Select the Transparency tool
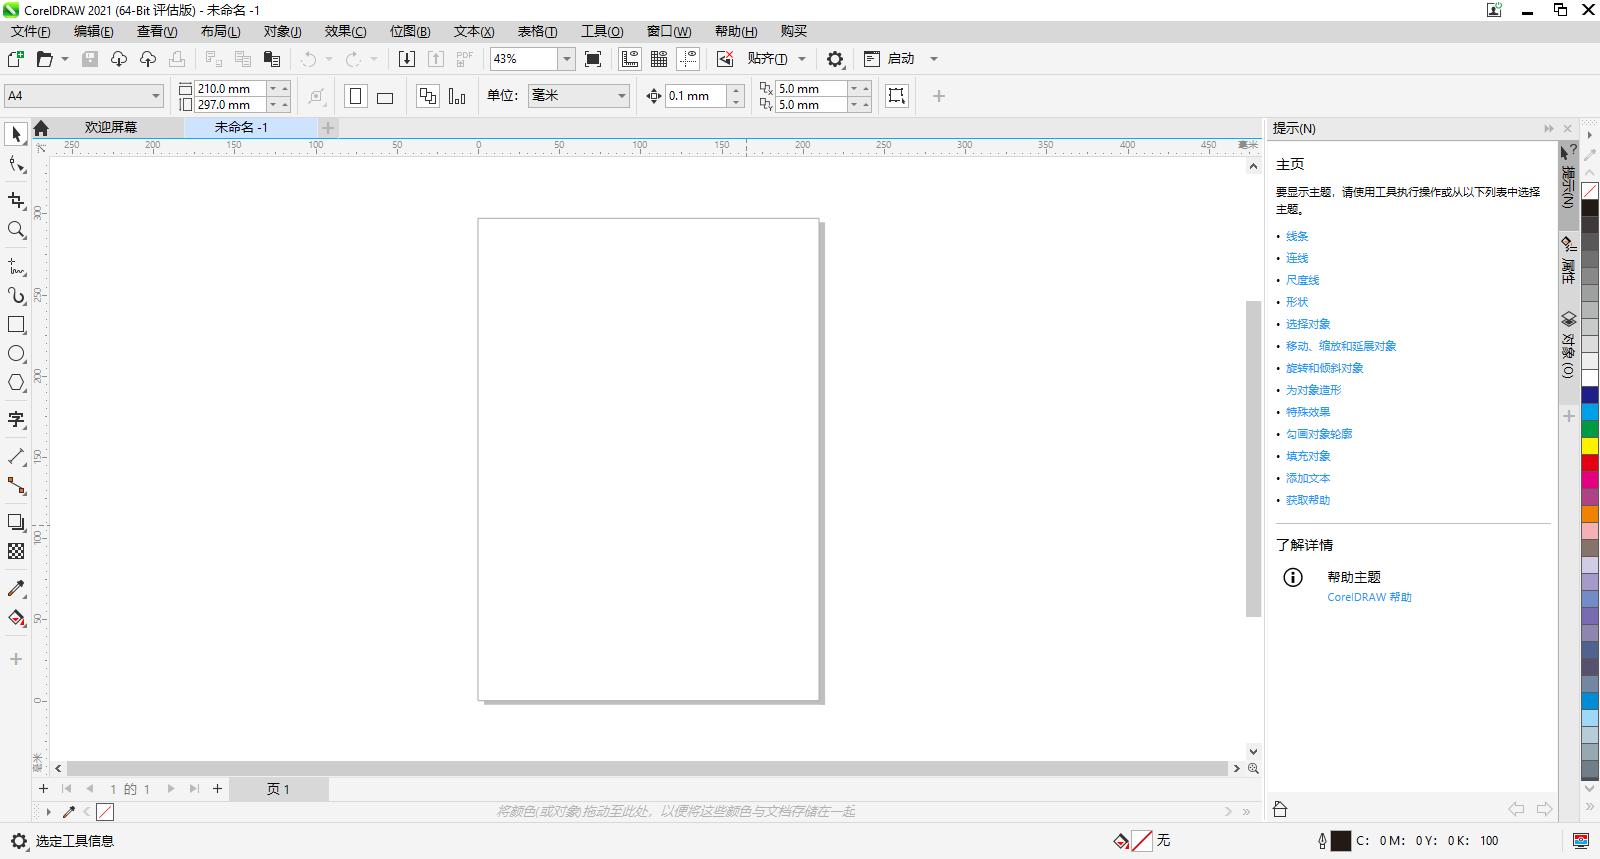Image resolution: width=1600 pixels, height=859 pixels. click(x=16, y=551)
